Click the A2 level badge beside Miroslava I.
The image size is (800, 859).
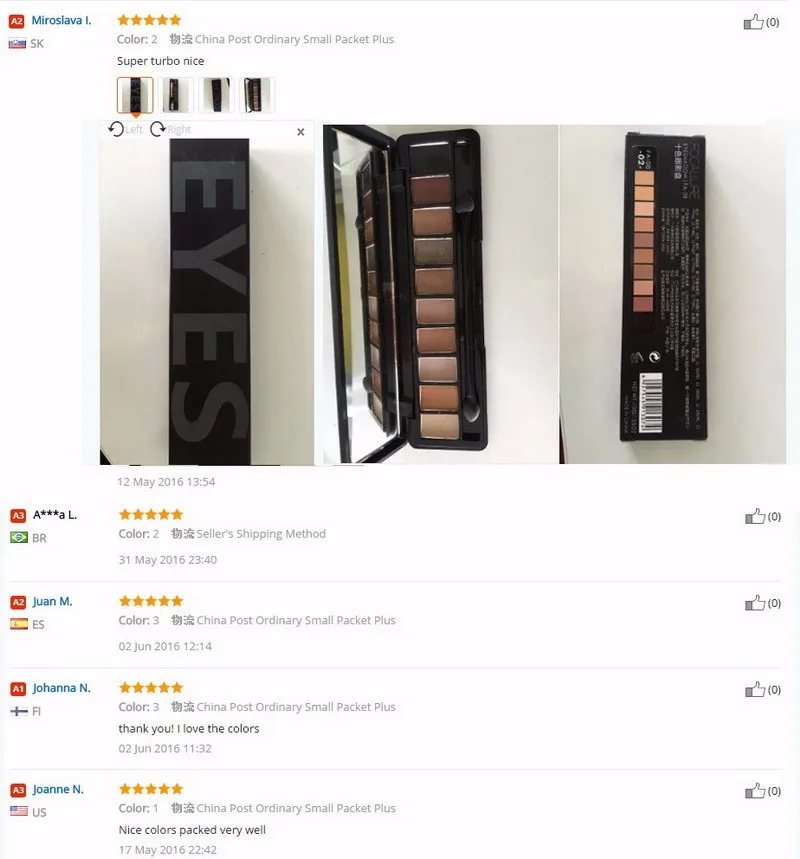pos(16,21)
